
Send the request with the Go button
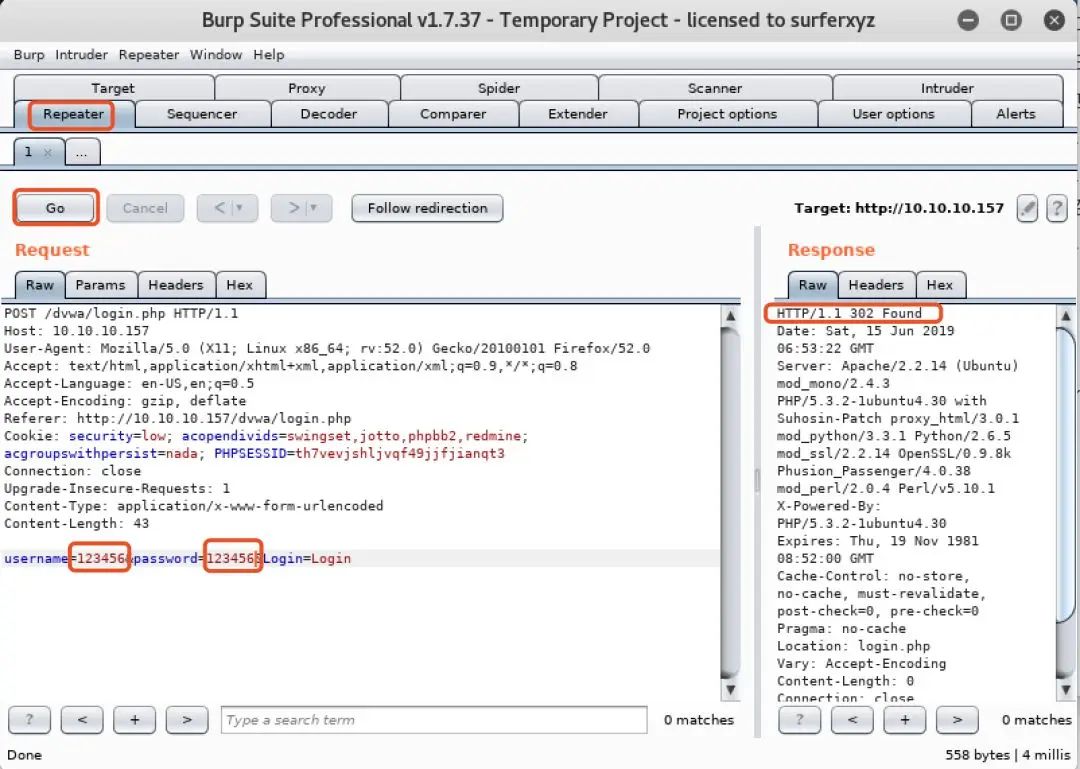coord(55,208)
